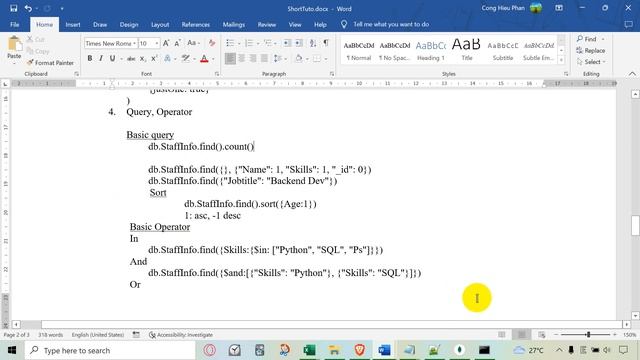
Task: Open the Select dropdown in Editing
Action: tap(591, 62)
